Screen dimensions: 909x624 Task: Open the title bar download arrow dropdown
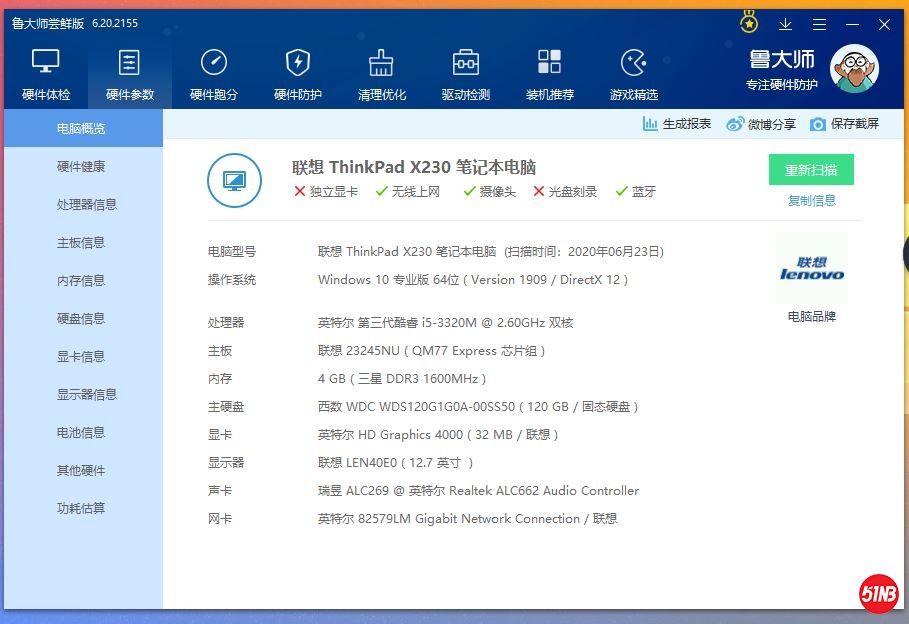785,24
